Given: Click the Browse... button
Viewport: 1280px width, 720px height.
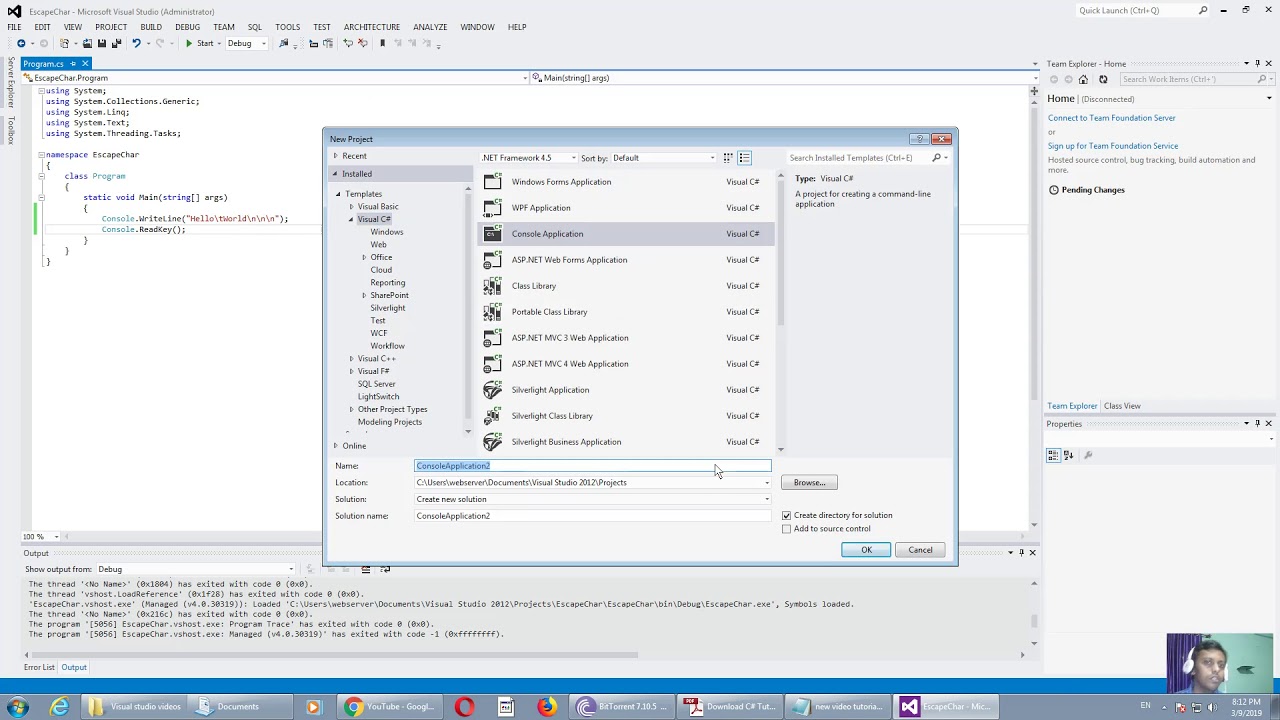Looking at the screenshot, I should pyautogui.click(x=809, y=483).
